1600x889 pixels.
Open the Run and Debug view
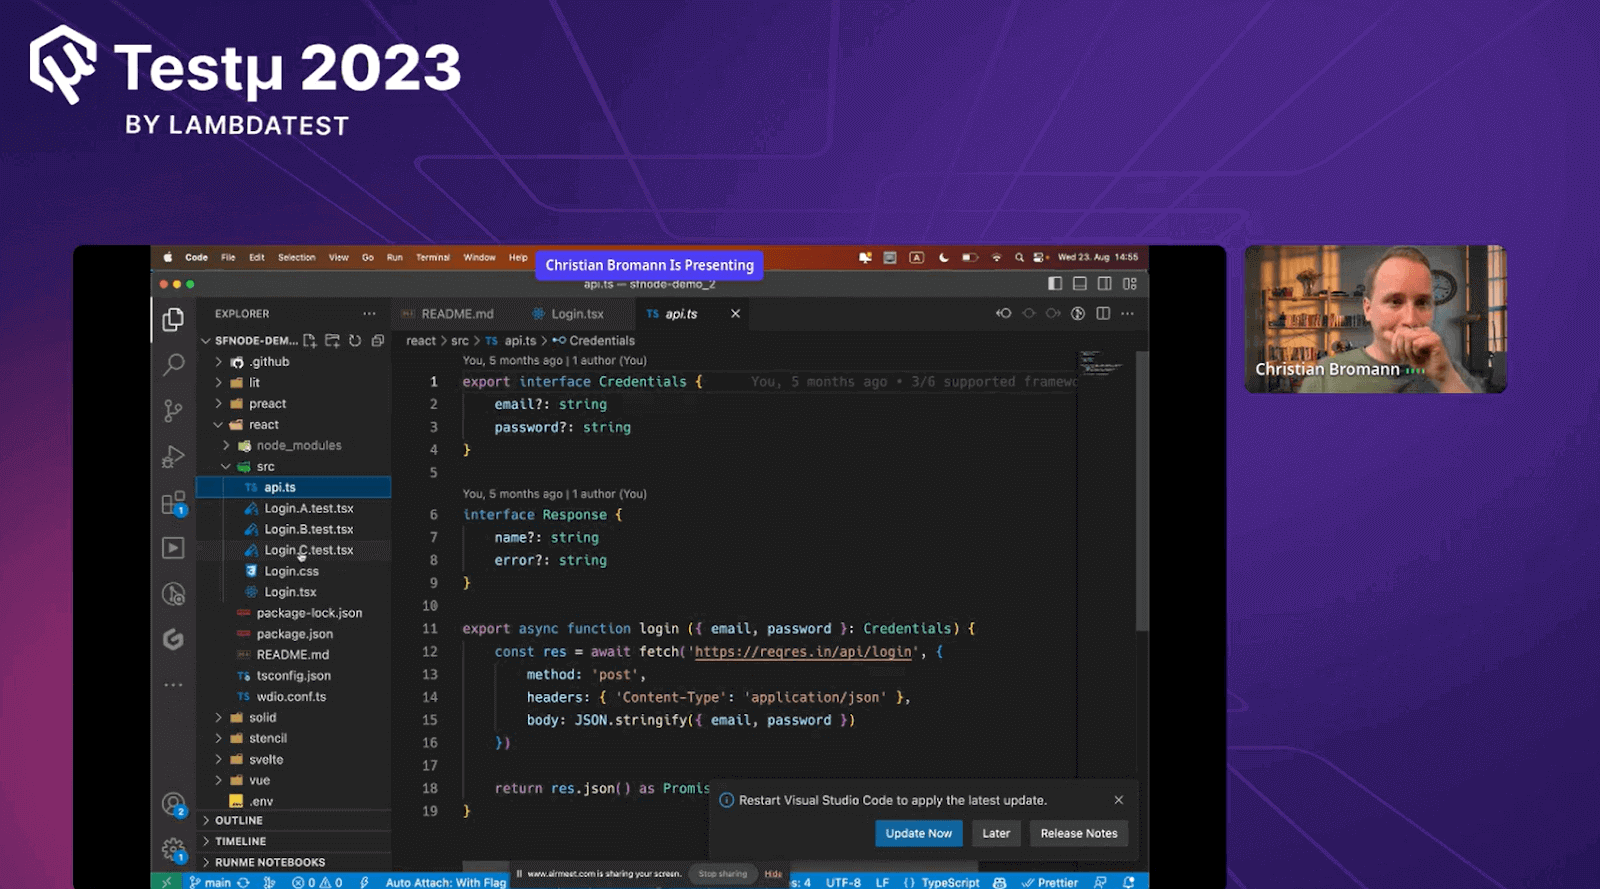point(173,456)
